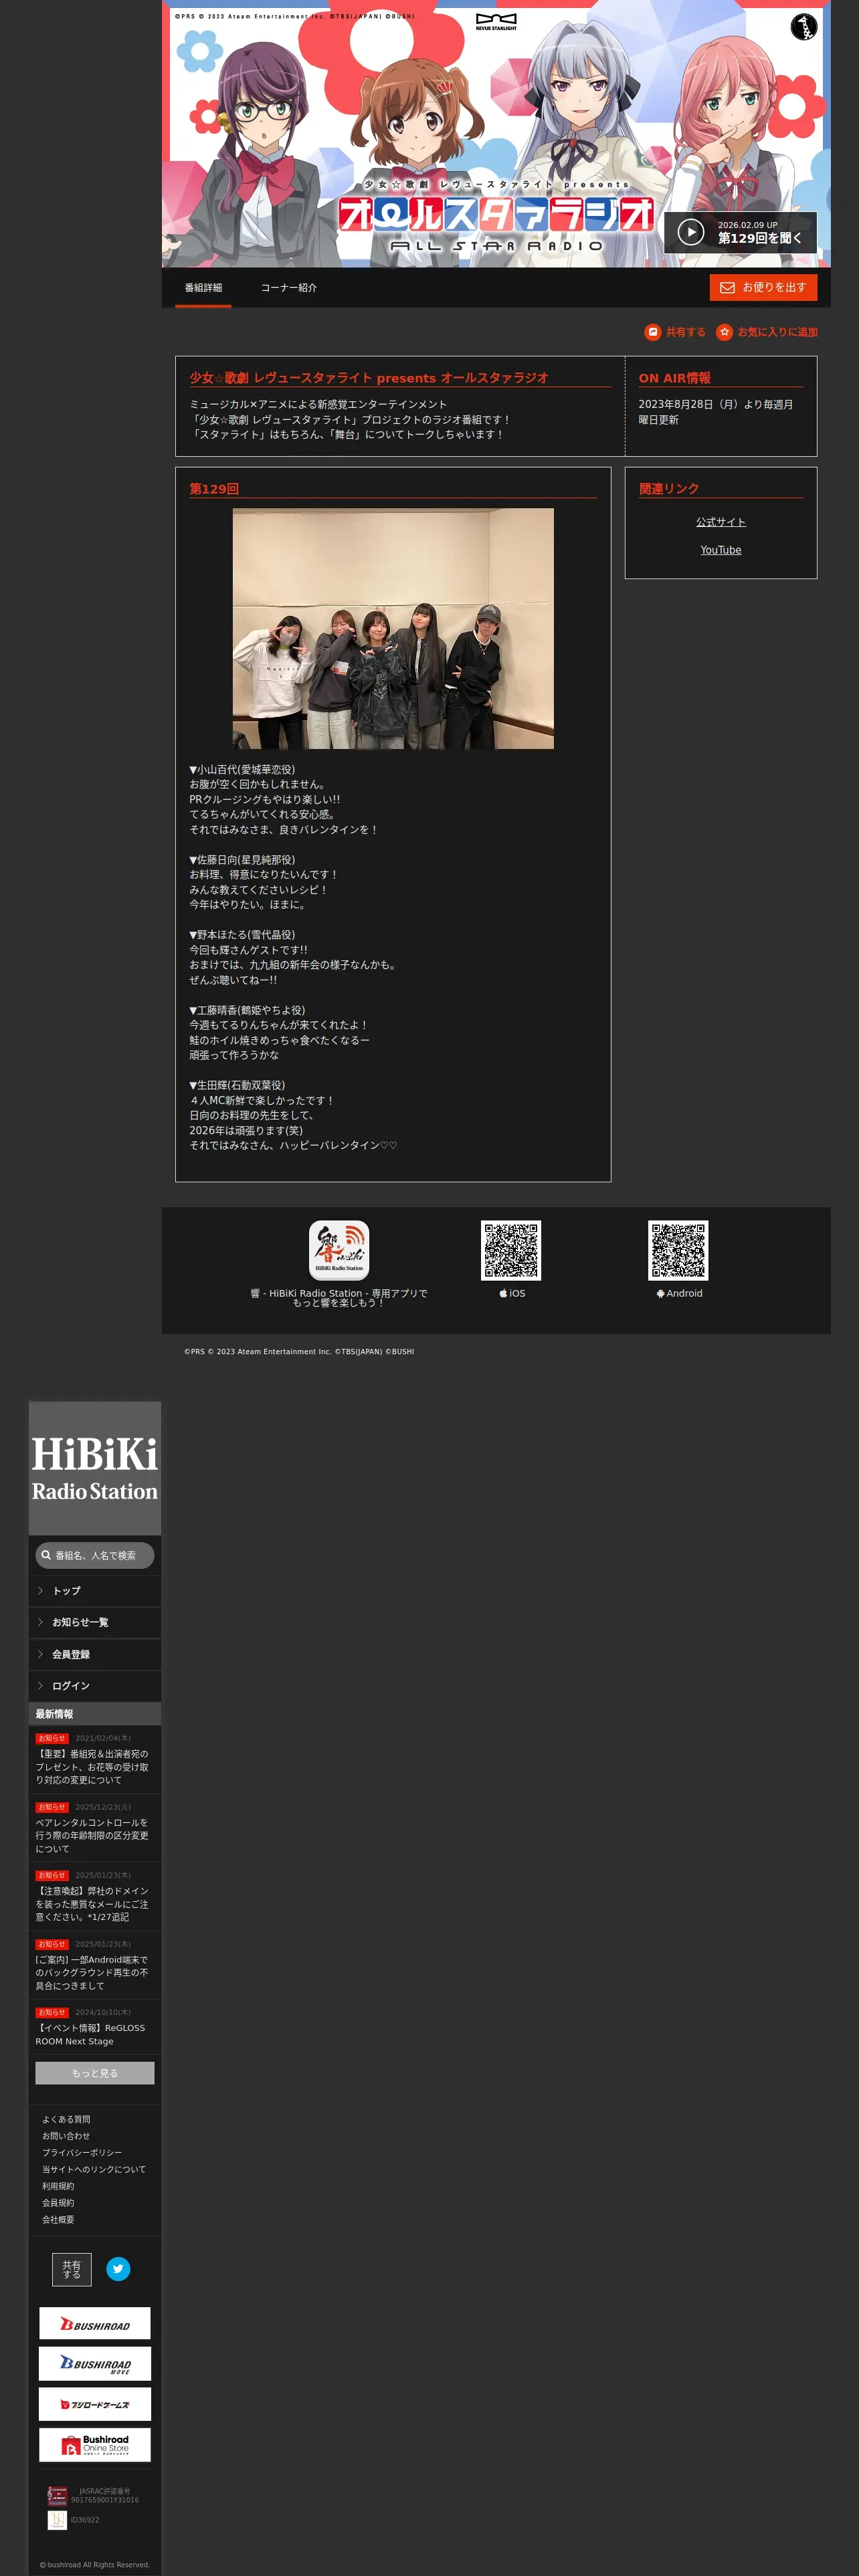This screenshot has width=859, height=2576.
Task: Click the round emblem at banner corner
Action: point(803,27)
